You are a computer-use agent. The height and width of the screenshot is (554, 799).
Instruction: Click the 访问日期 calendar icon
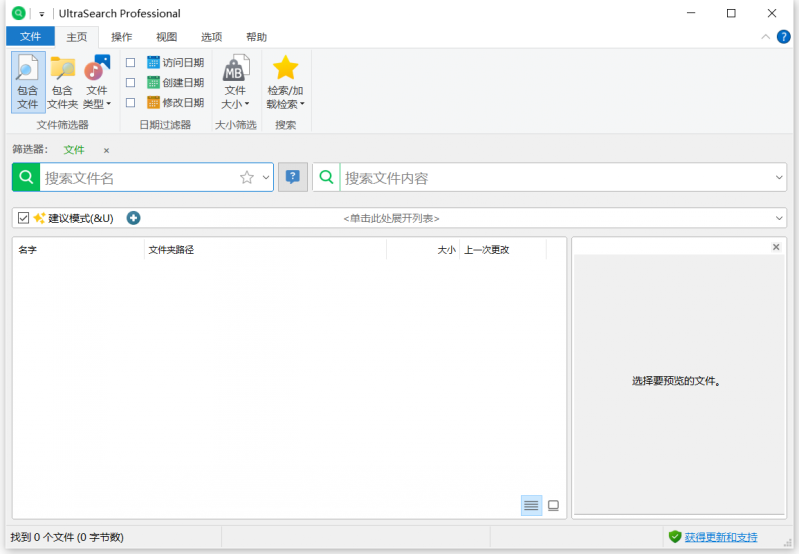pos(153,62)
